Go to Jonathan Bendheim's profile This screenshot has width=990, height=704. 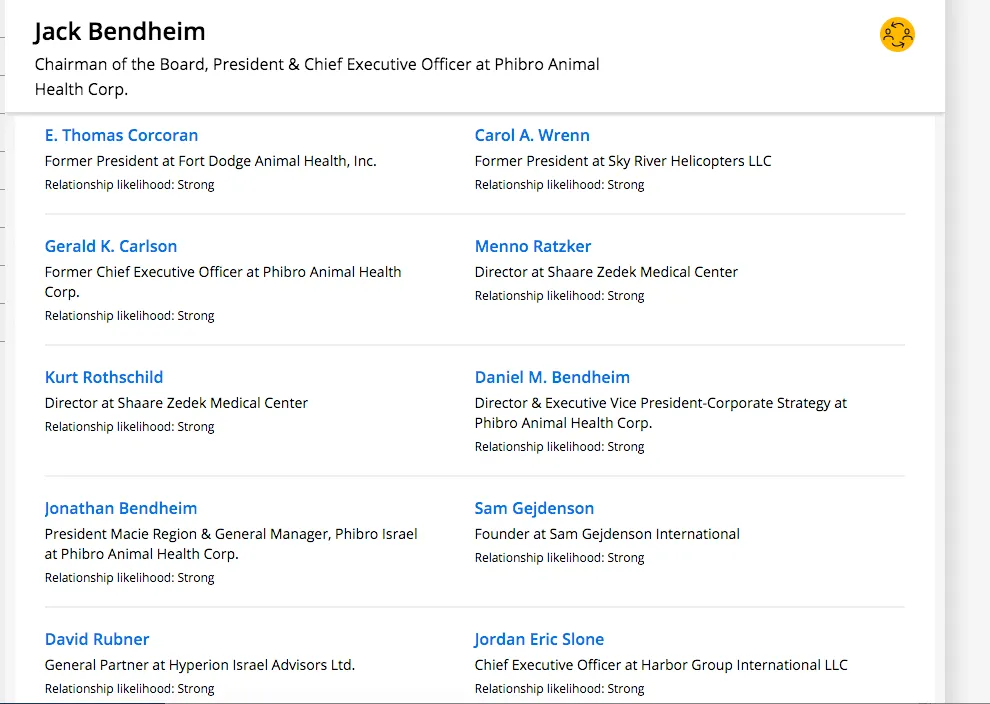[121, 508]
